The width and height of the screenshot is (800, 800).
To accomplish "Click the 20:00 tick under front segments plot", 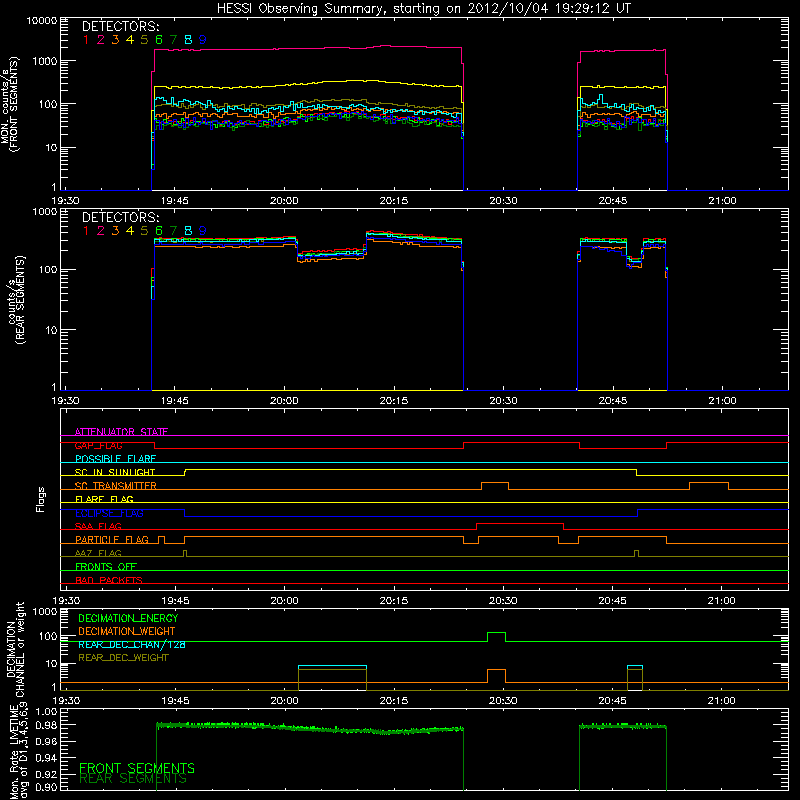I will point(284,201).
